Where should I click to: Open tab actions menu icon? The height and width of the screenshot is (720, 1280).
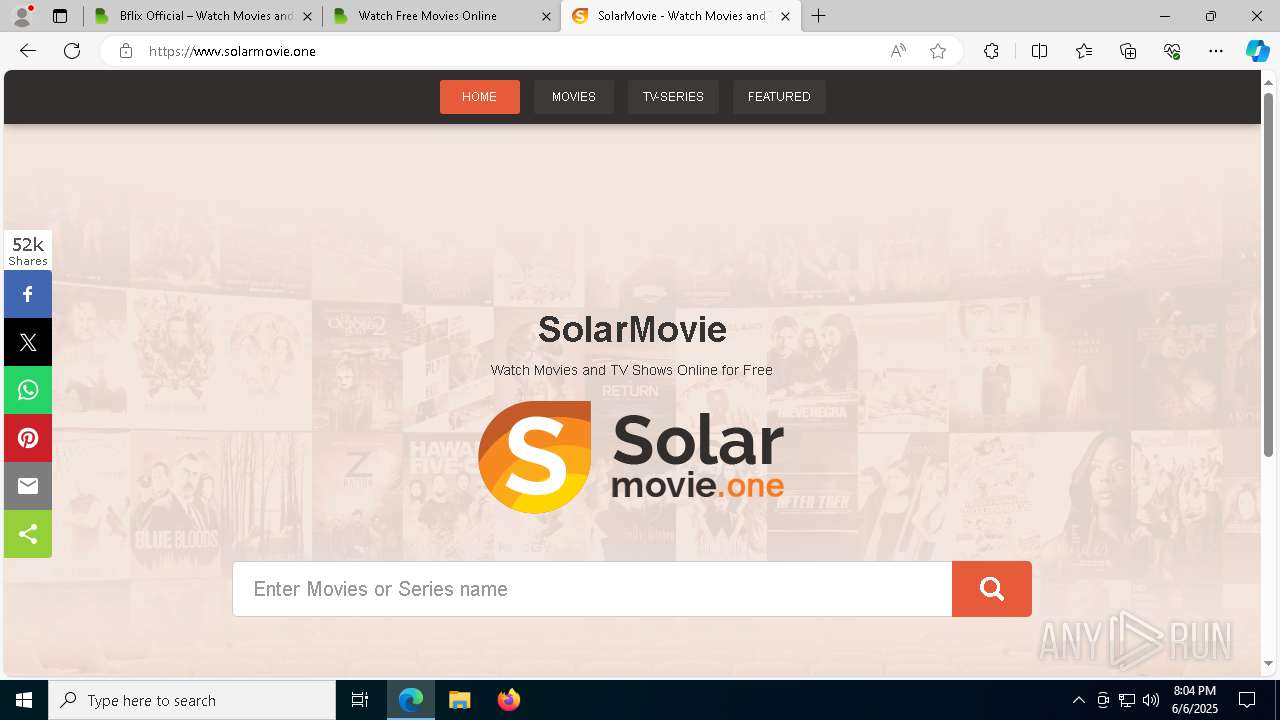tap(60, 16)
